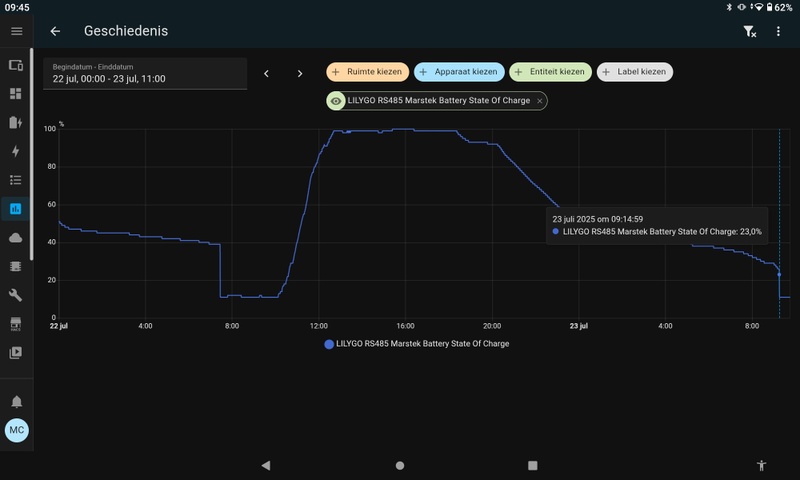Open the History chart icon in sidebar
The width and height of the screenshot is (800, 480).
[16, 209]
